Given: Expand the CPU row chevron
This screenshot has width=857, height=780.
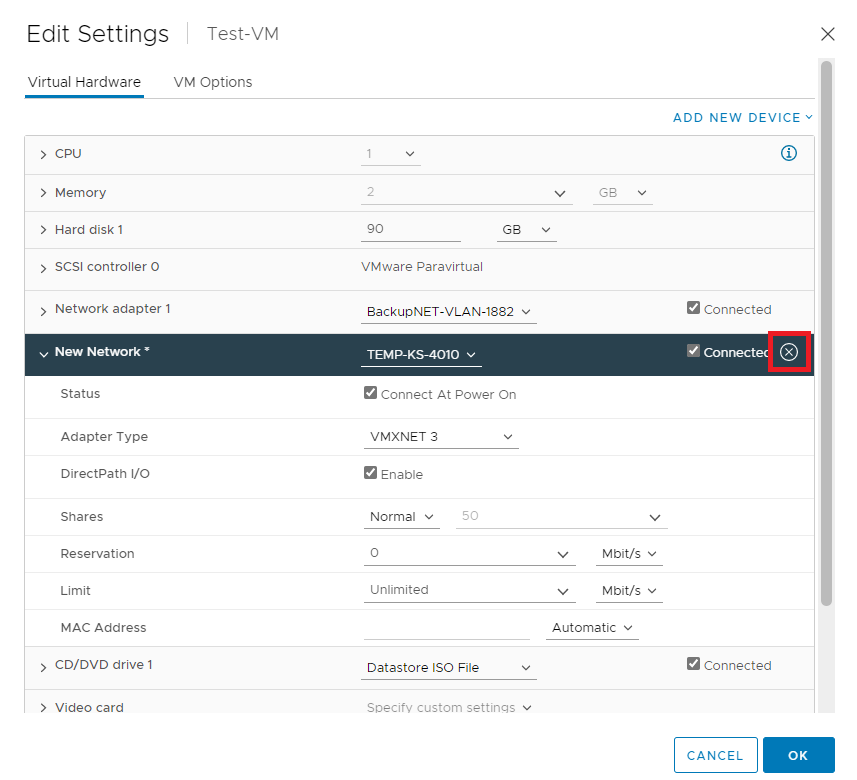Looking at the screenshot, I should pos(43,155).
